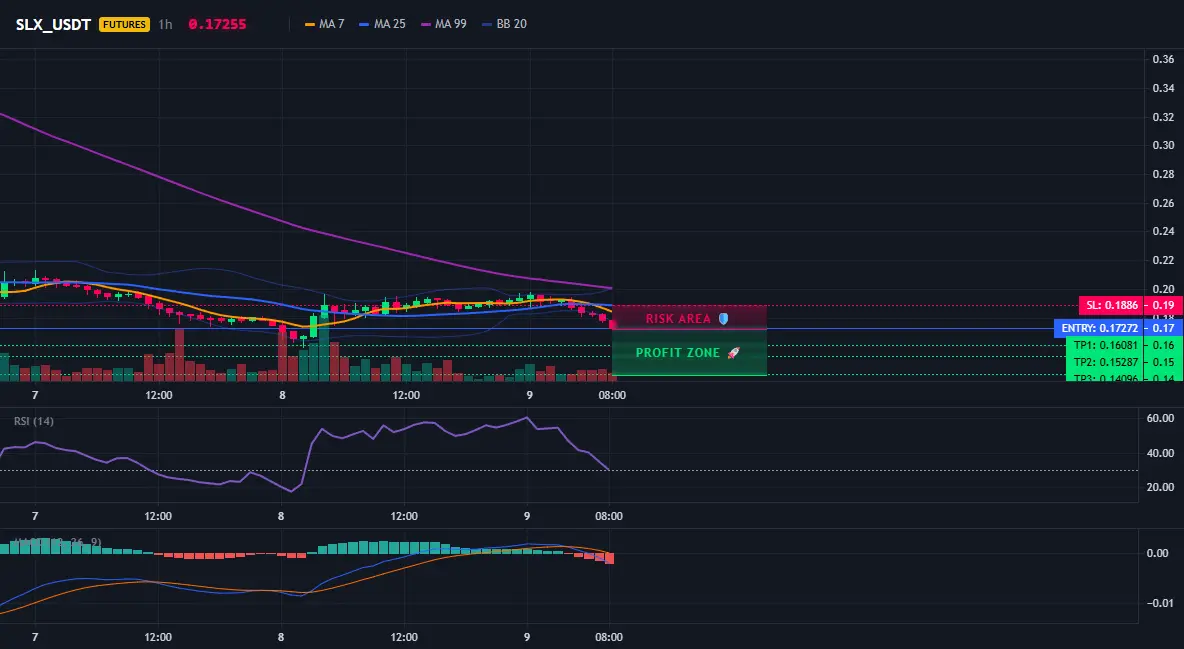Click the tallest red volume bar before day 8
1184x649 pixels.
click(x=179, y=354)
